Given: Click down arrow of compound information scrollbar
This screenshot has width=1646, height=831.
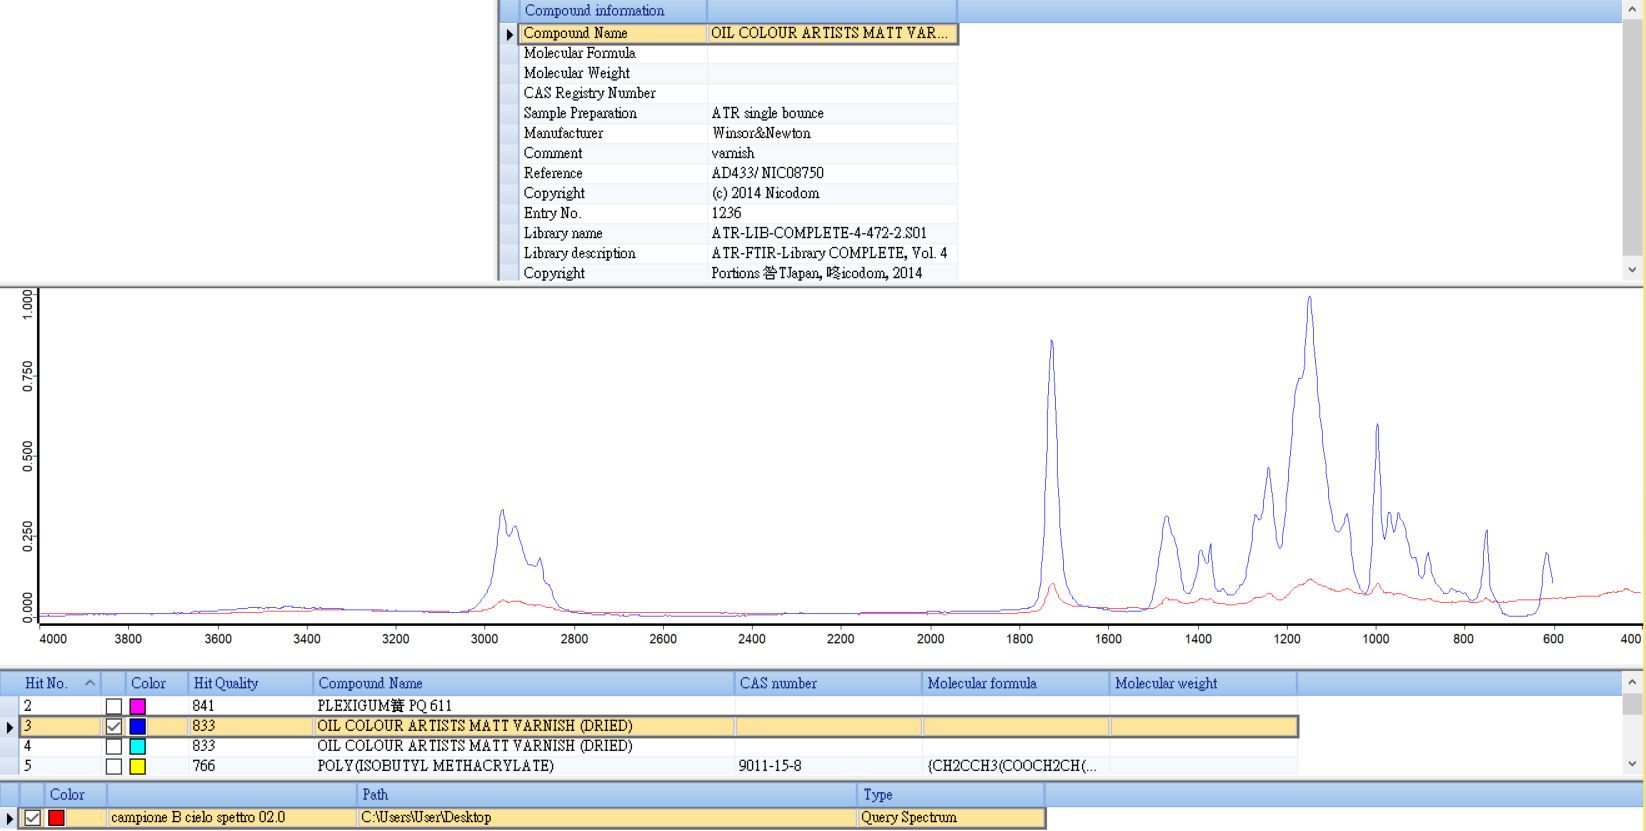Looking at the screenshot, I should 1632,270.
